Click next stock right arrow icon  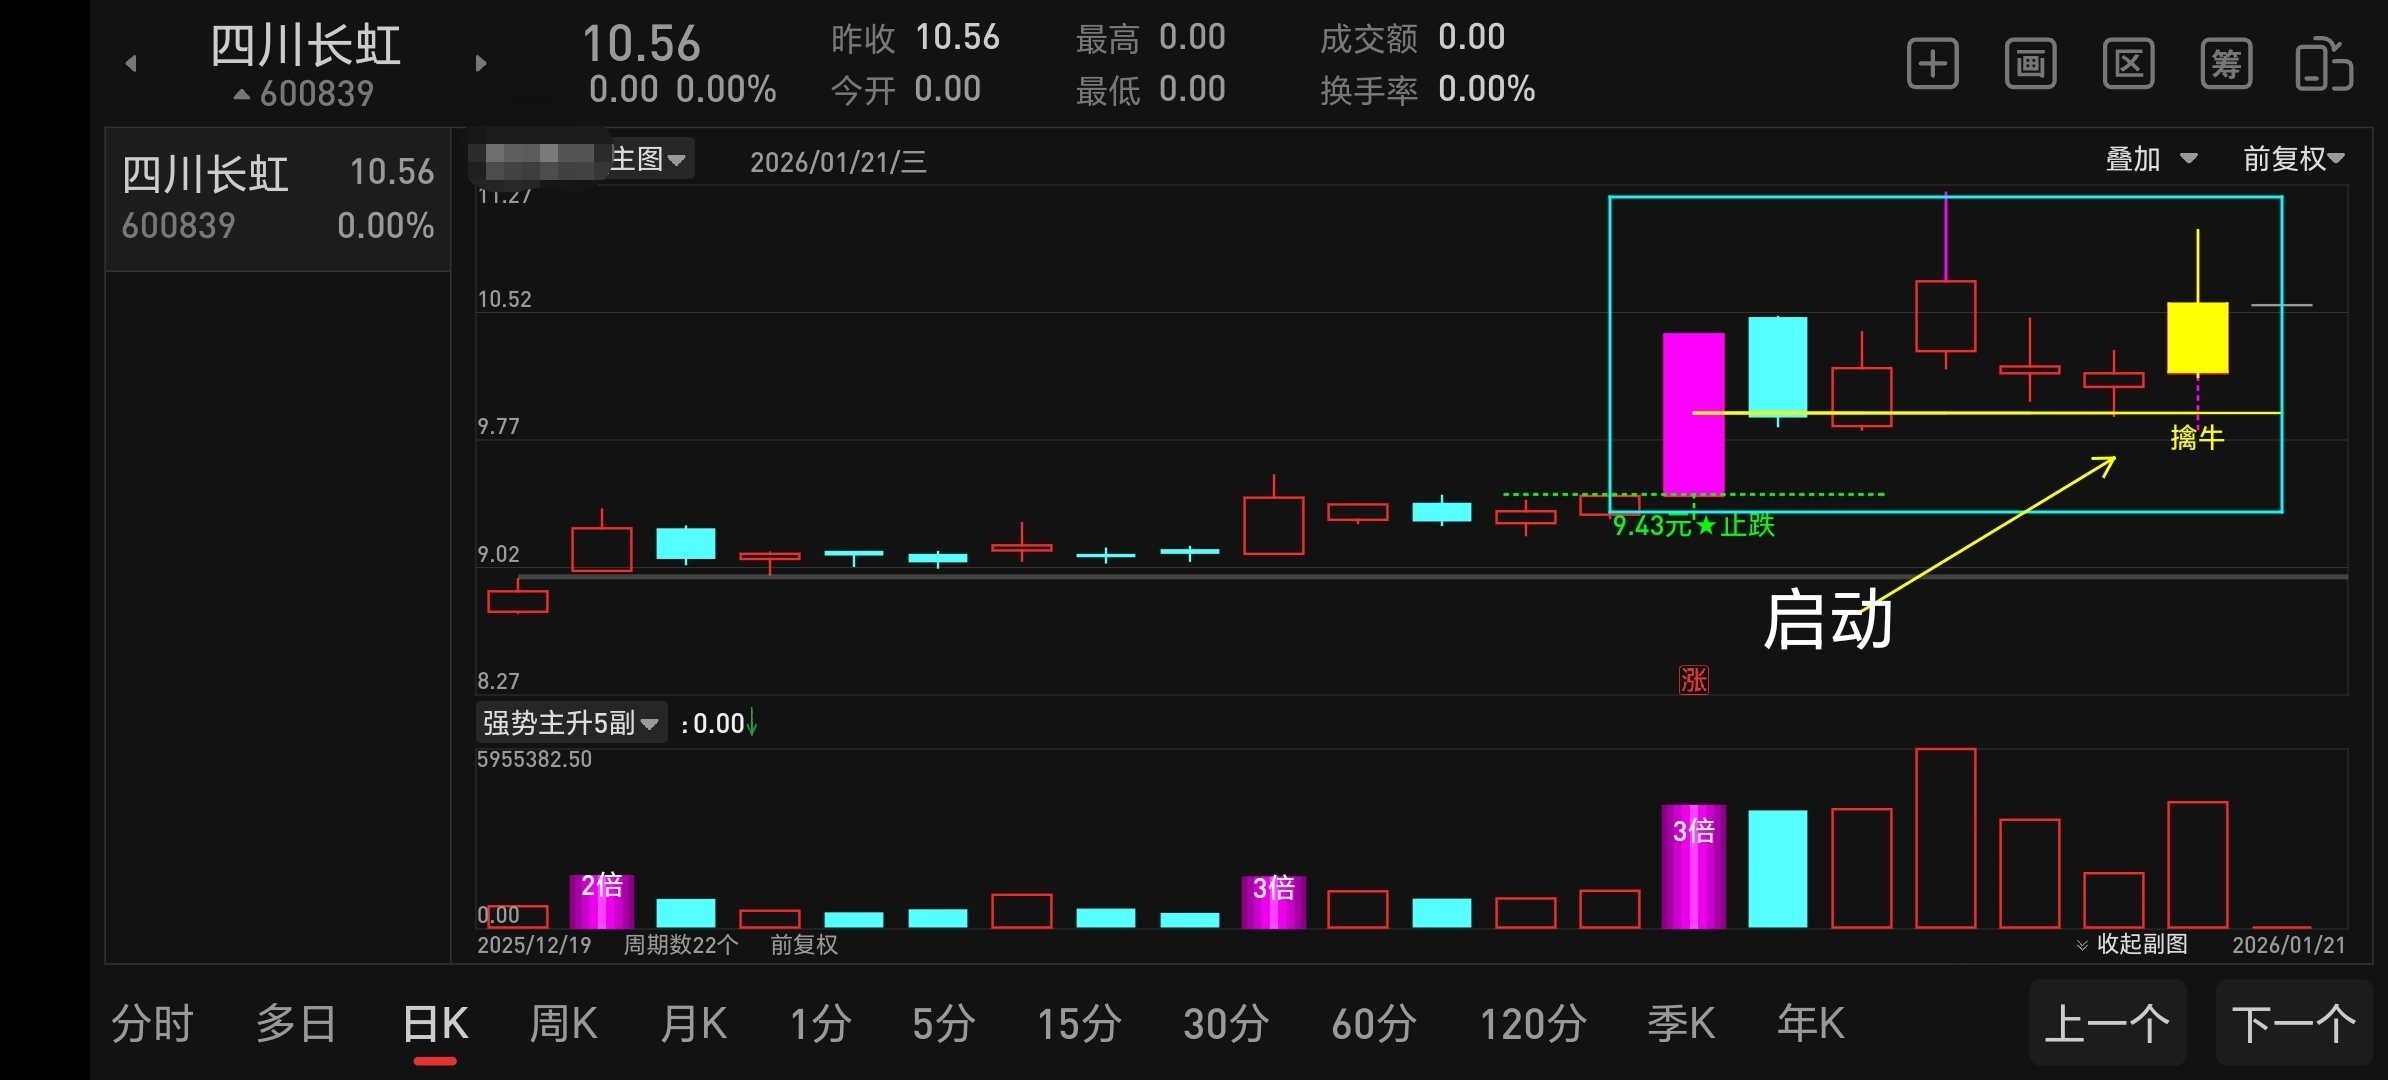click(481, 64)
